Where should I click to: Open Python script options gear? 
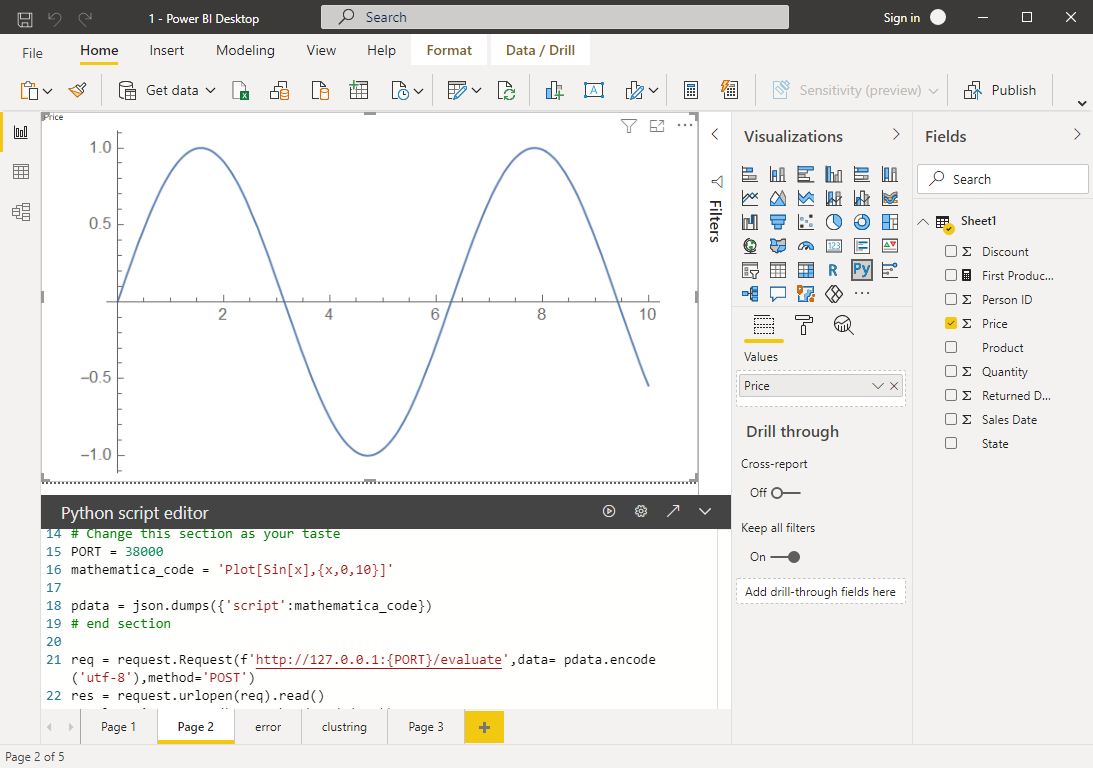point(641,511)
